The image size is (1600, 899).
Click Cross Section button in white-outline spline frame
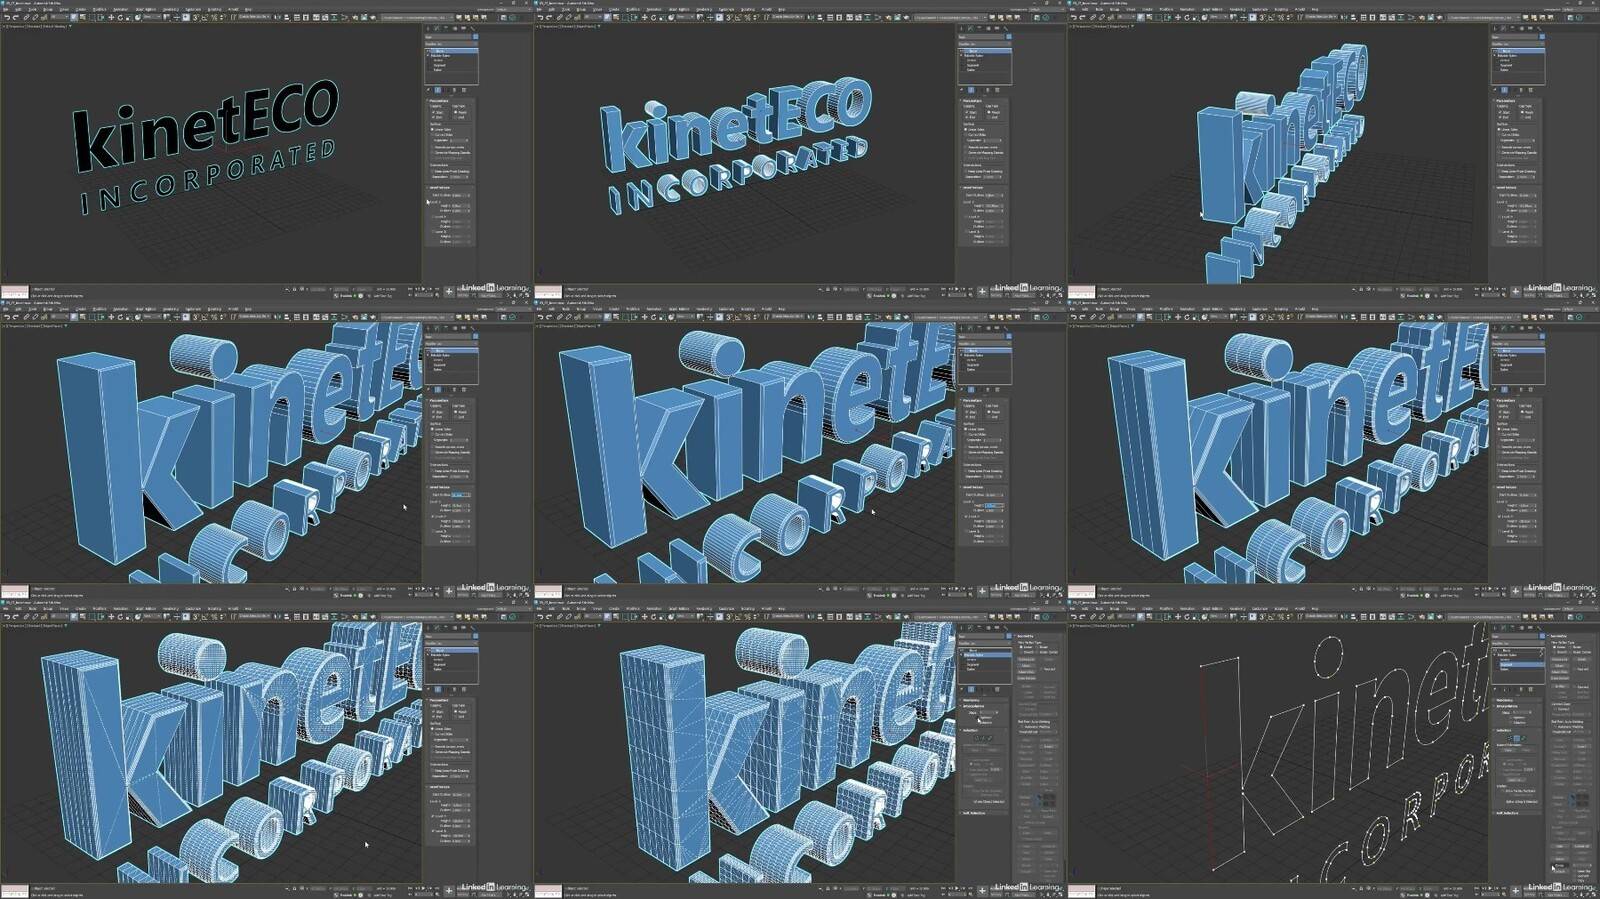(1558, 677)
